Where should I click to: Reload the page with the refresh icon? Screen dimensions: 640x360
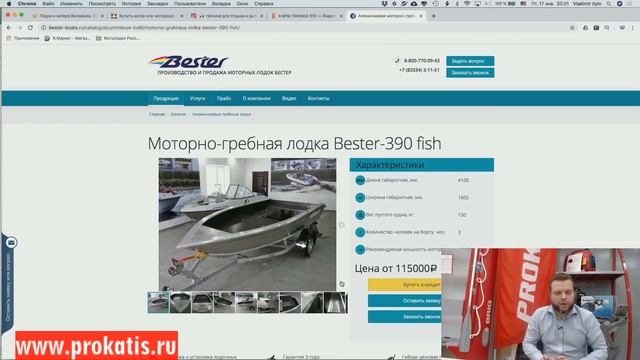coord(30,28)
